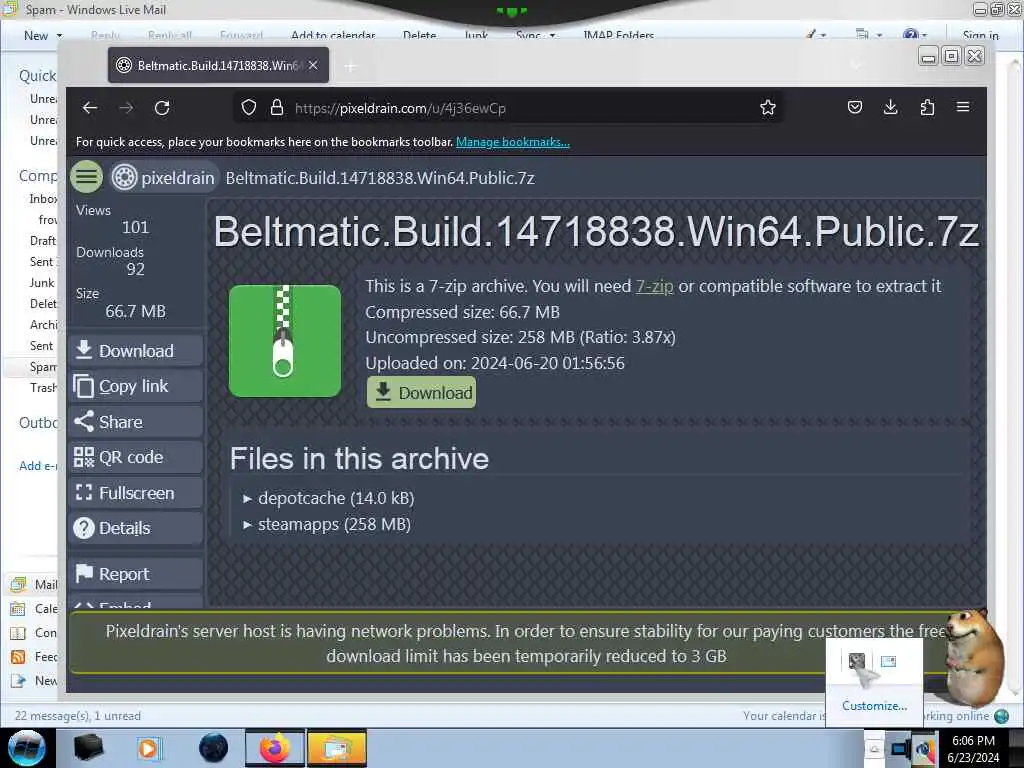Open a new tab with plus button
Viewport: 1024px width, 768px height.
351,66
